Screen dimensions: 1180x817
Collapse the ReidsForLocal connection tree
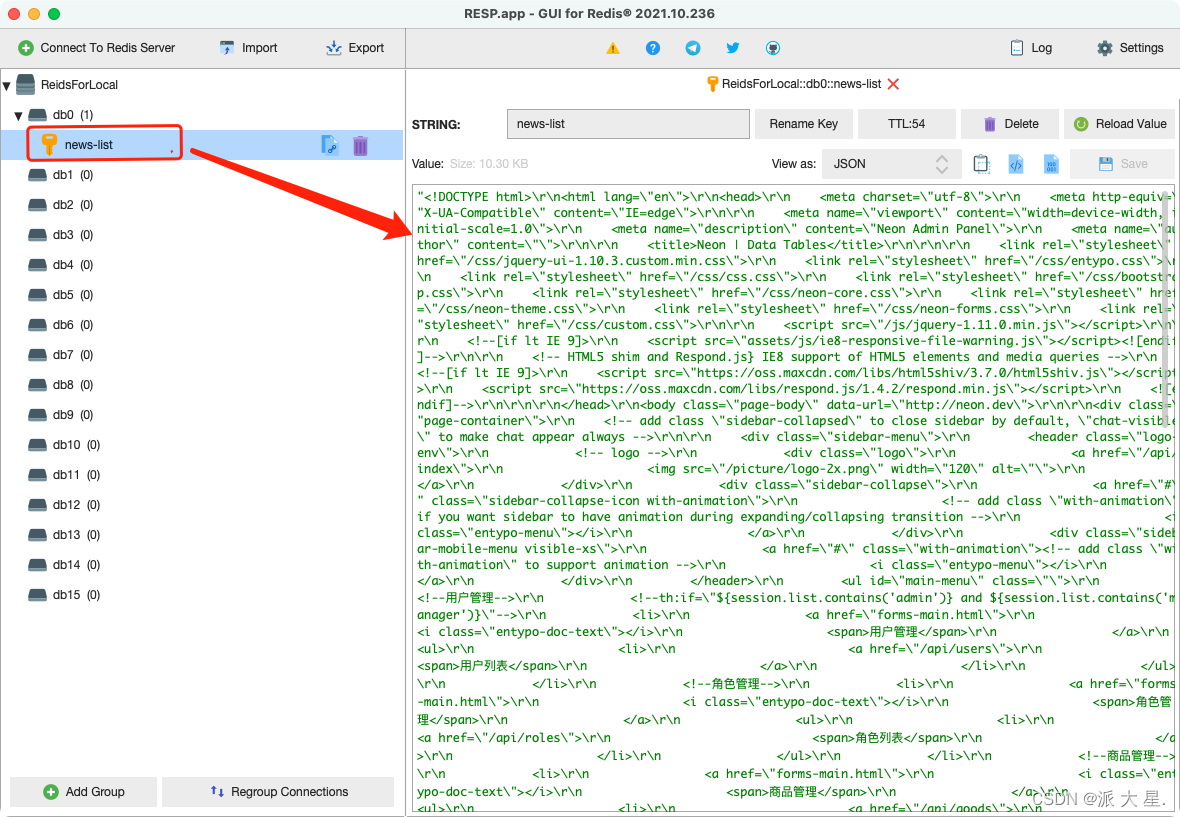tap(7, 86)
